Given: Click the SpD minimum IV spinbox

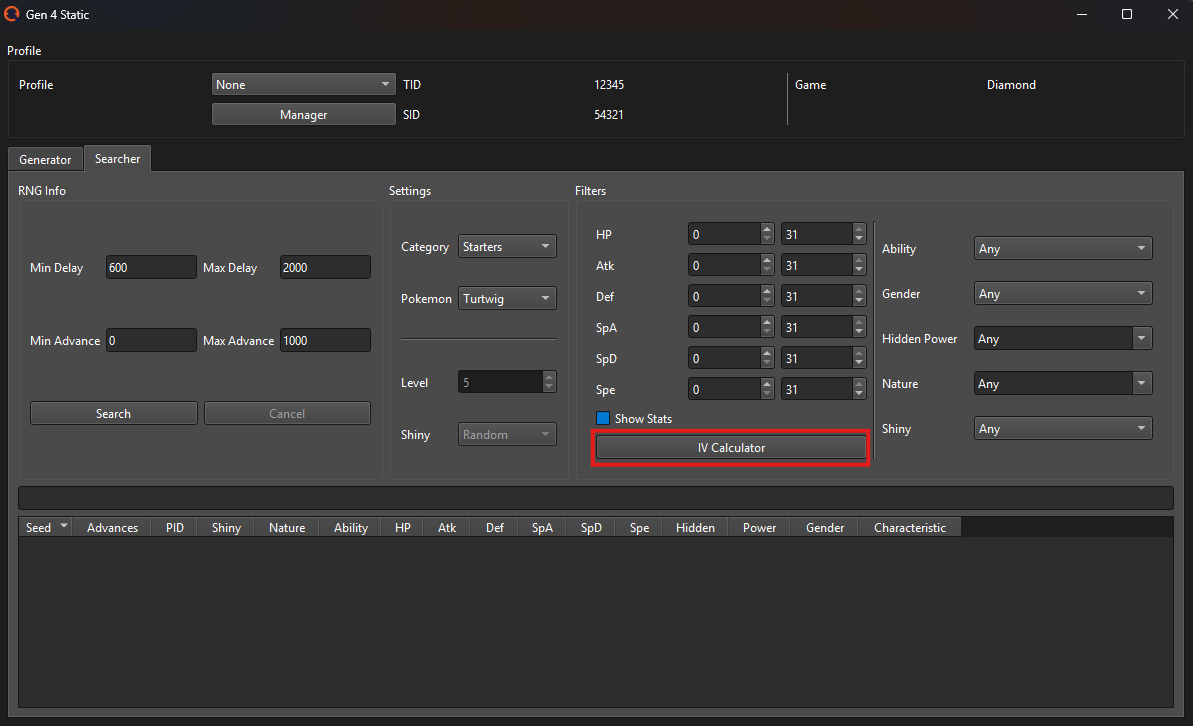Looking at the screenshot, I should (x=730, y=358).
